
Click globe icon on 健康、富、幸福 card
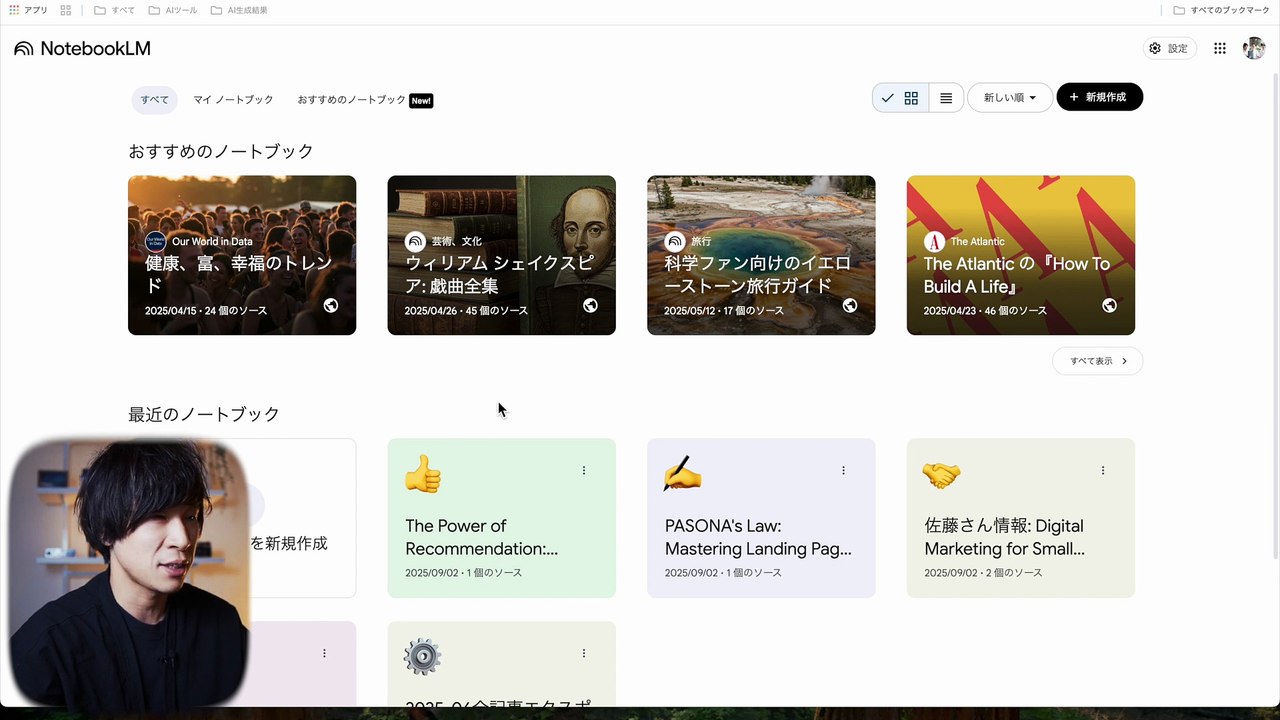click(x=331, y=306)
